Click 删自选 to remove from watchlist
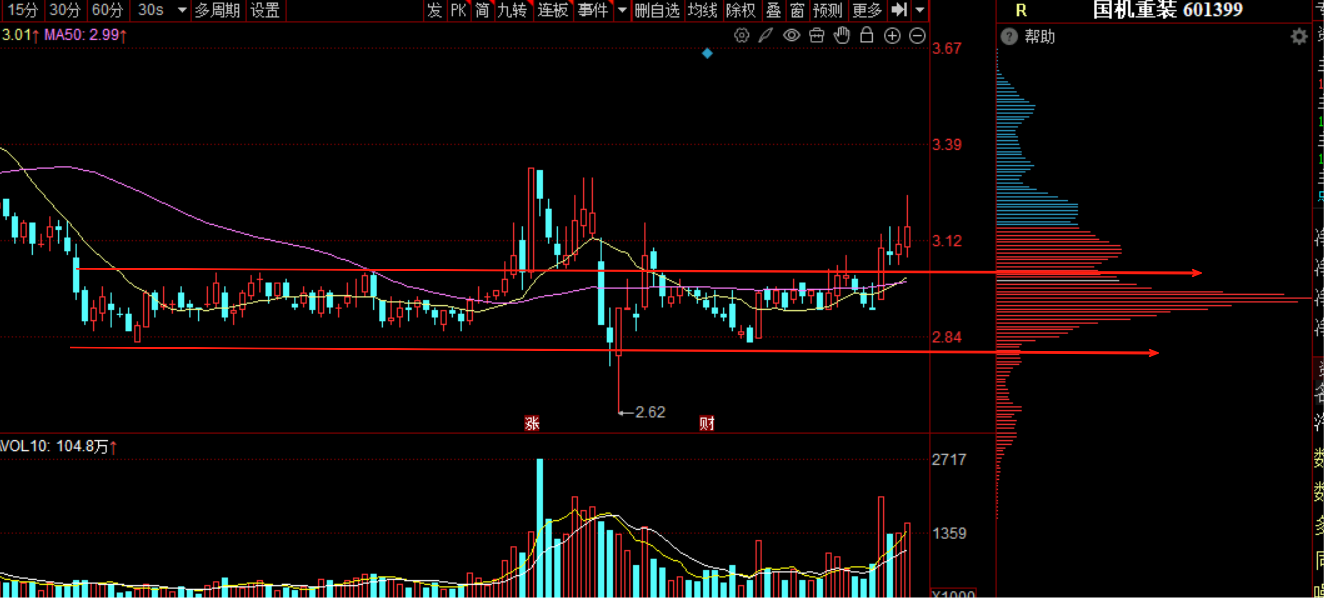Viewport: 1324px width, 598px height. point(657,10)
